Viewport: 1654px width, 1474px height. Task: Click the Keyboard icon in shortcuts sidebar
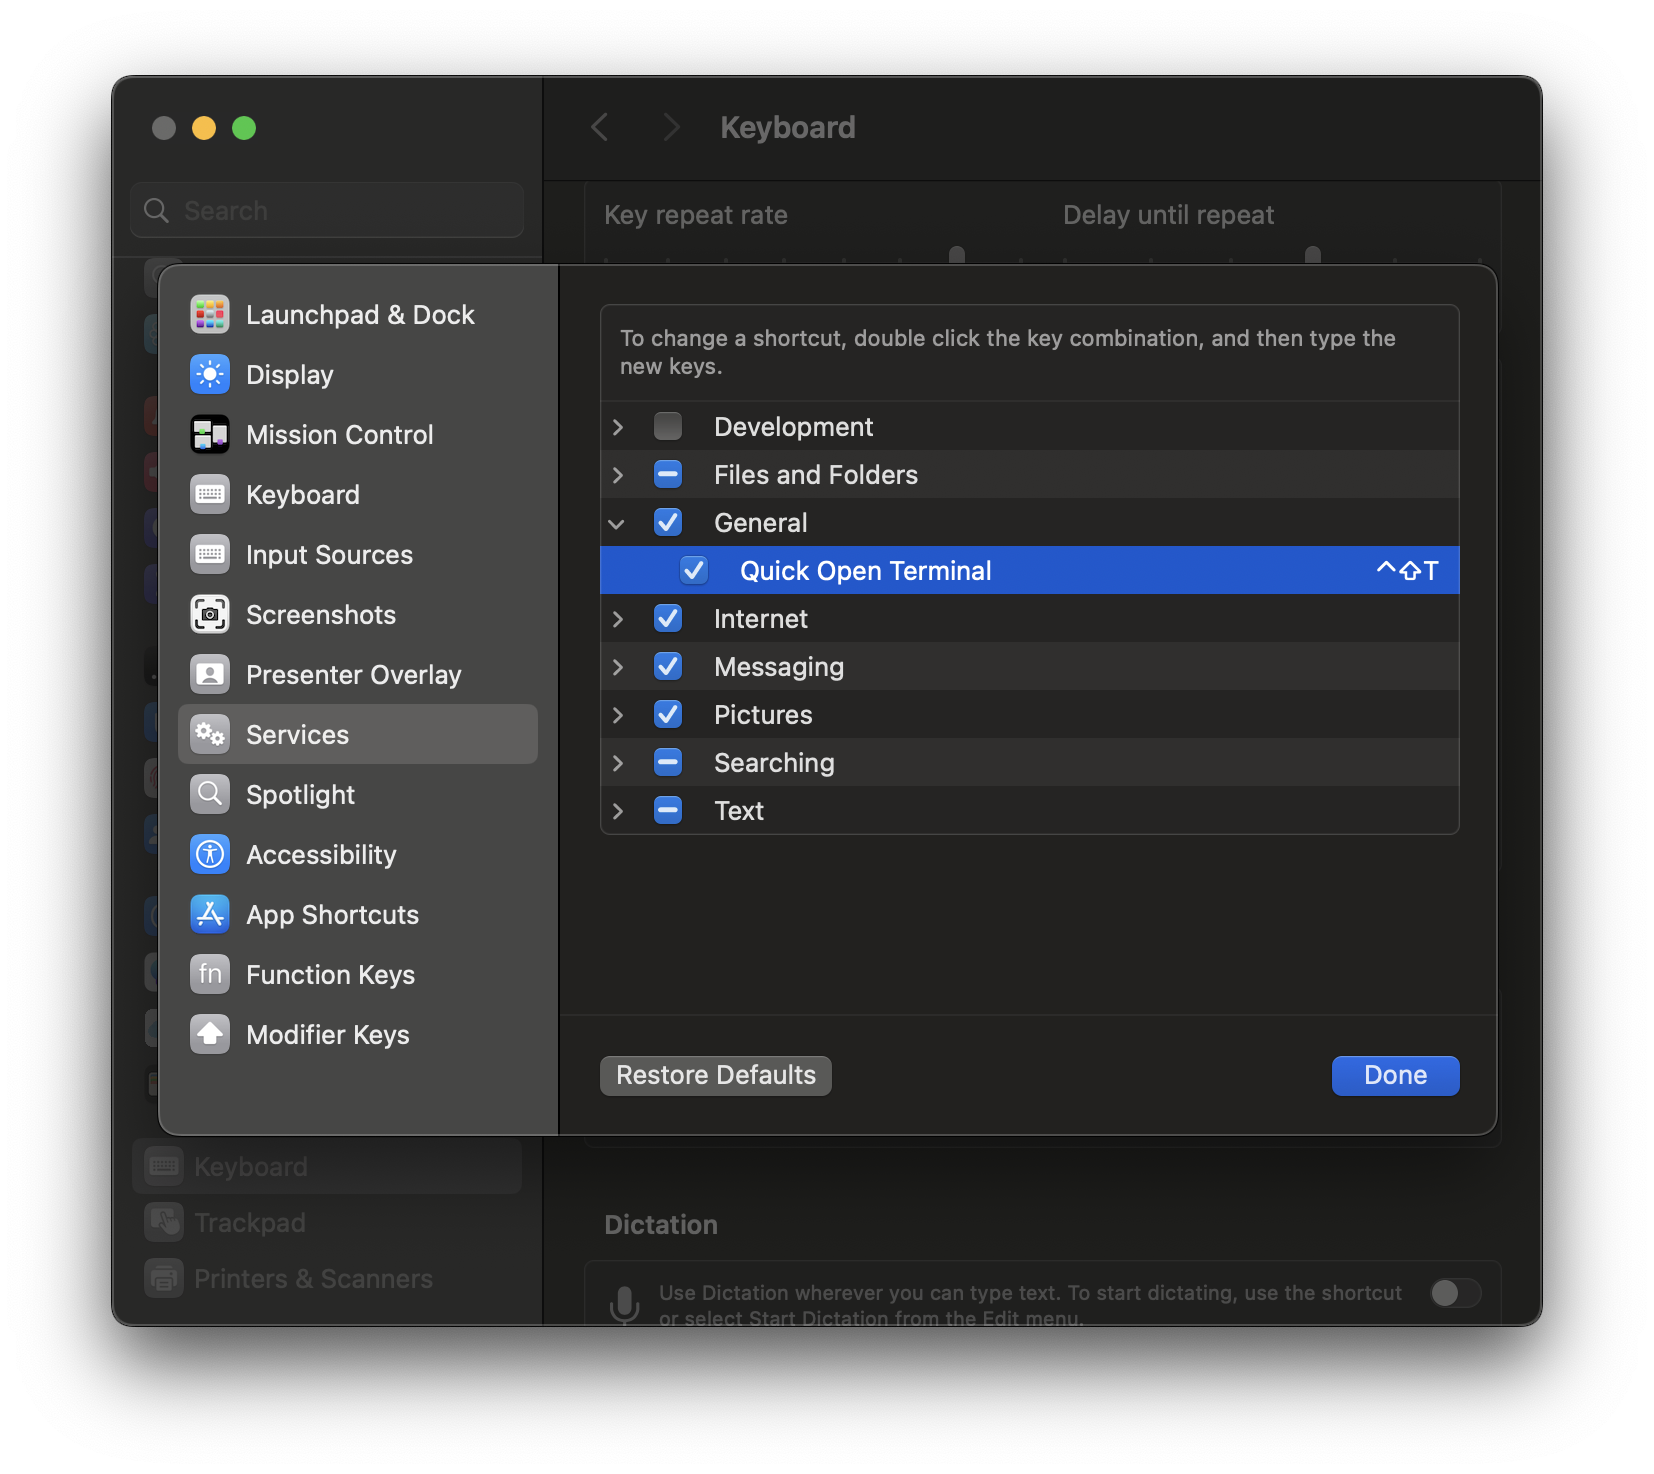[210, 495]
